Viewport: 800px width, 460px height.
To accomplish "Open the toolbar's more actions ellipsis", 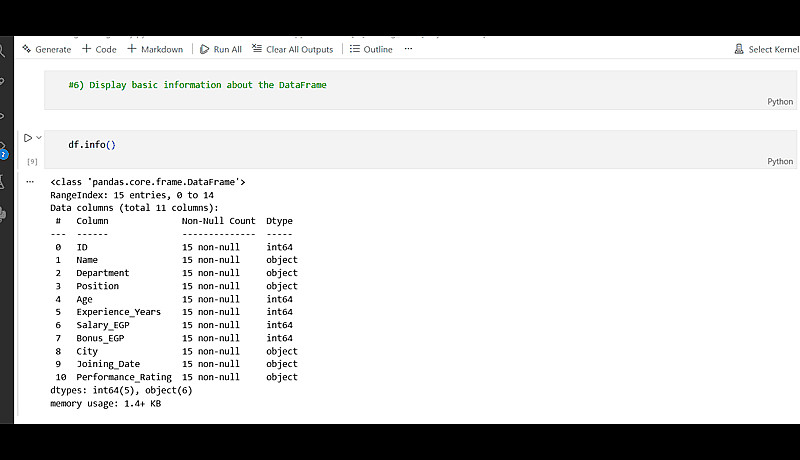I will [x=408, y=49].
